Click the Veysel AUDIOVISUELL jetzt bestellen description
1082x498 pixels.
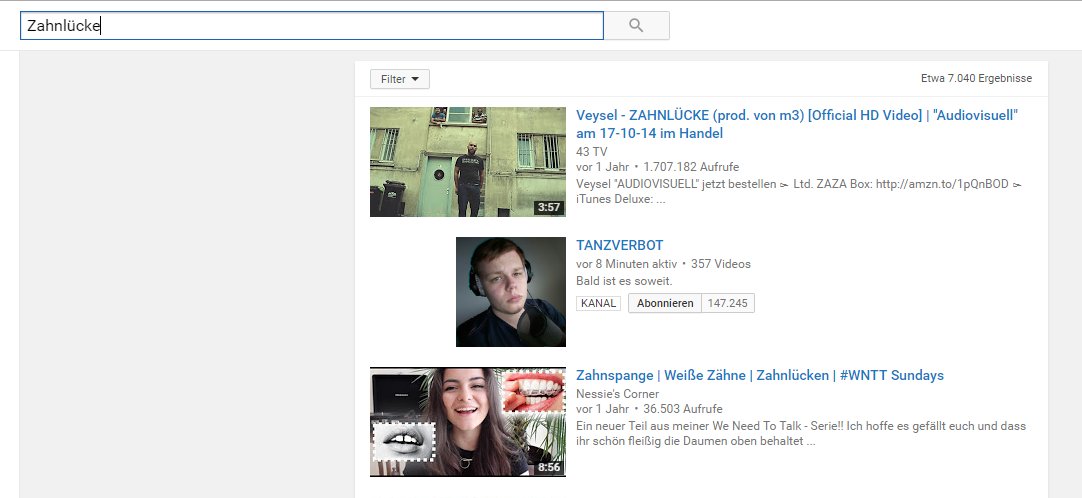799,192
